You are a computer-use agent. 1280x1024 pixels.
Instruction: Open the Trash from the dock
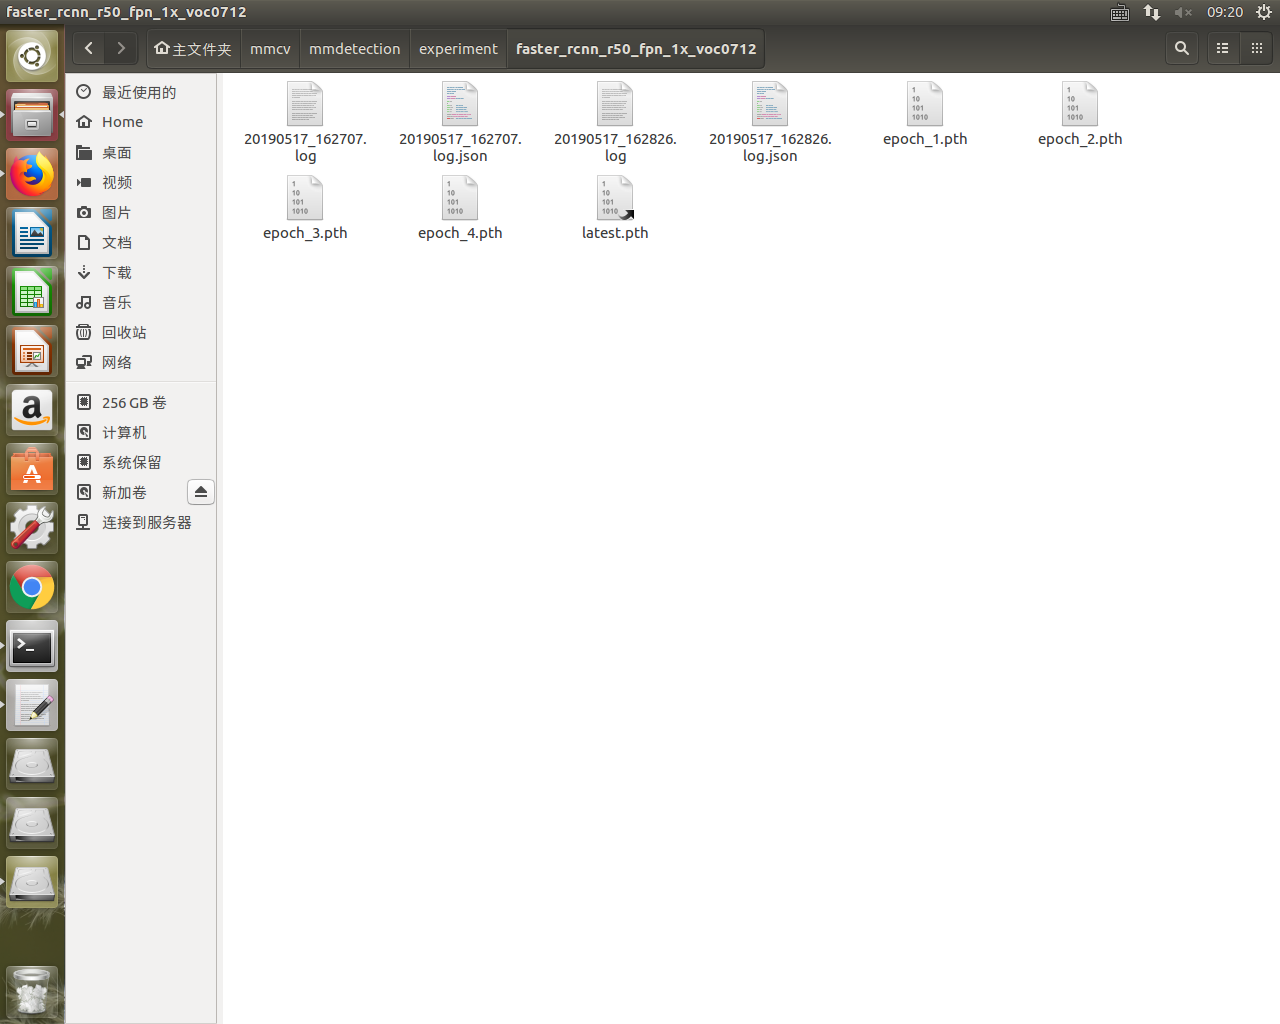pos(32,992)
